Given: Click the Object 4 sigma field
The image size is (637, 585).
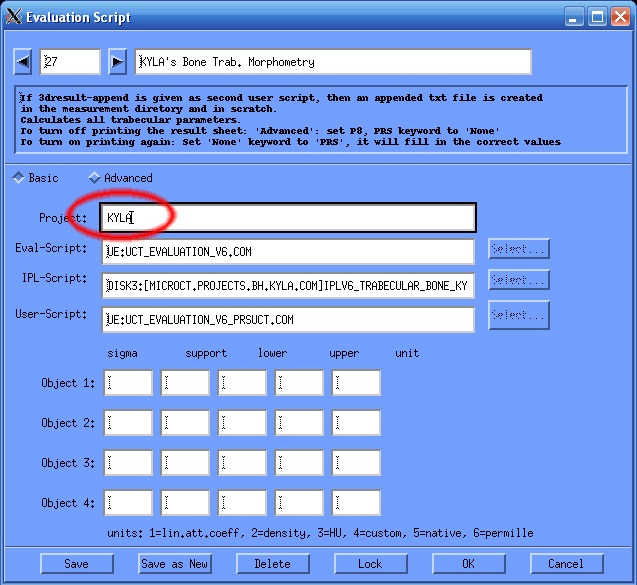Looking at the screenshot, I should pyautogui.click(x=128, y=503).
